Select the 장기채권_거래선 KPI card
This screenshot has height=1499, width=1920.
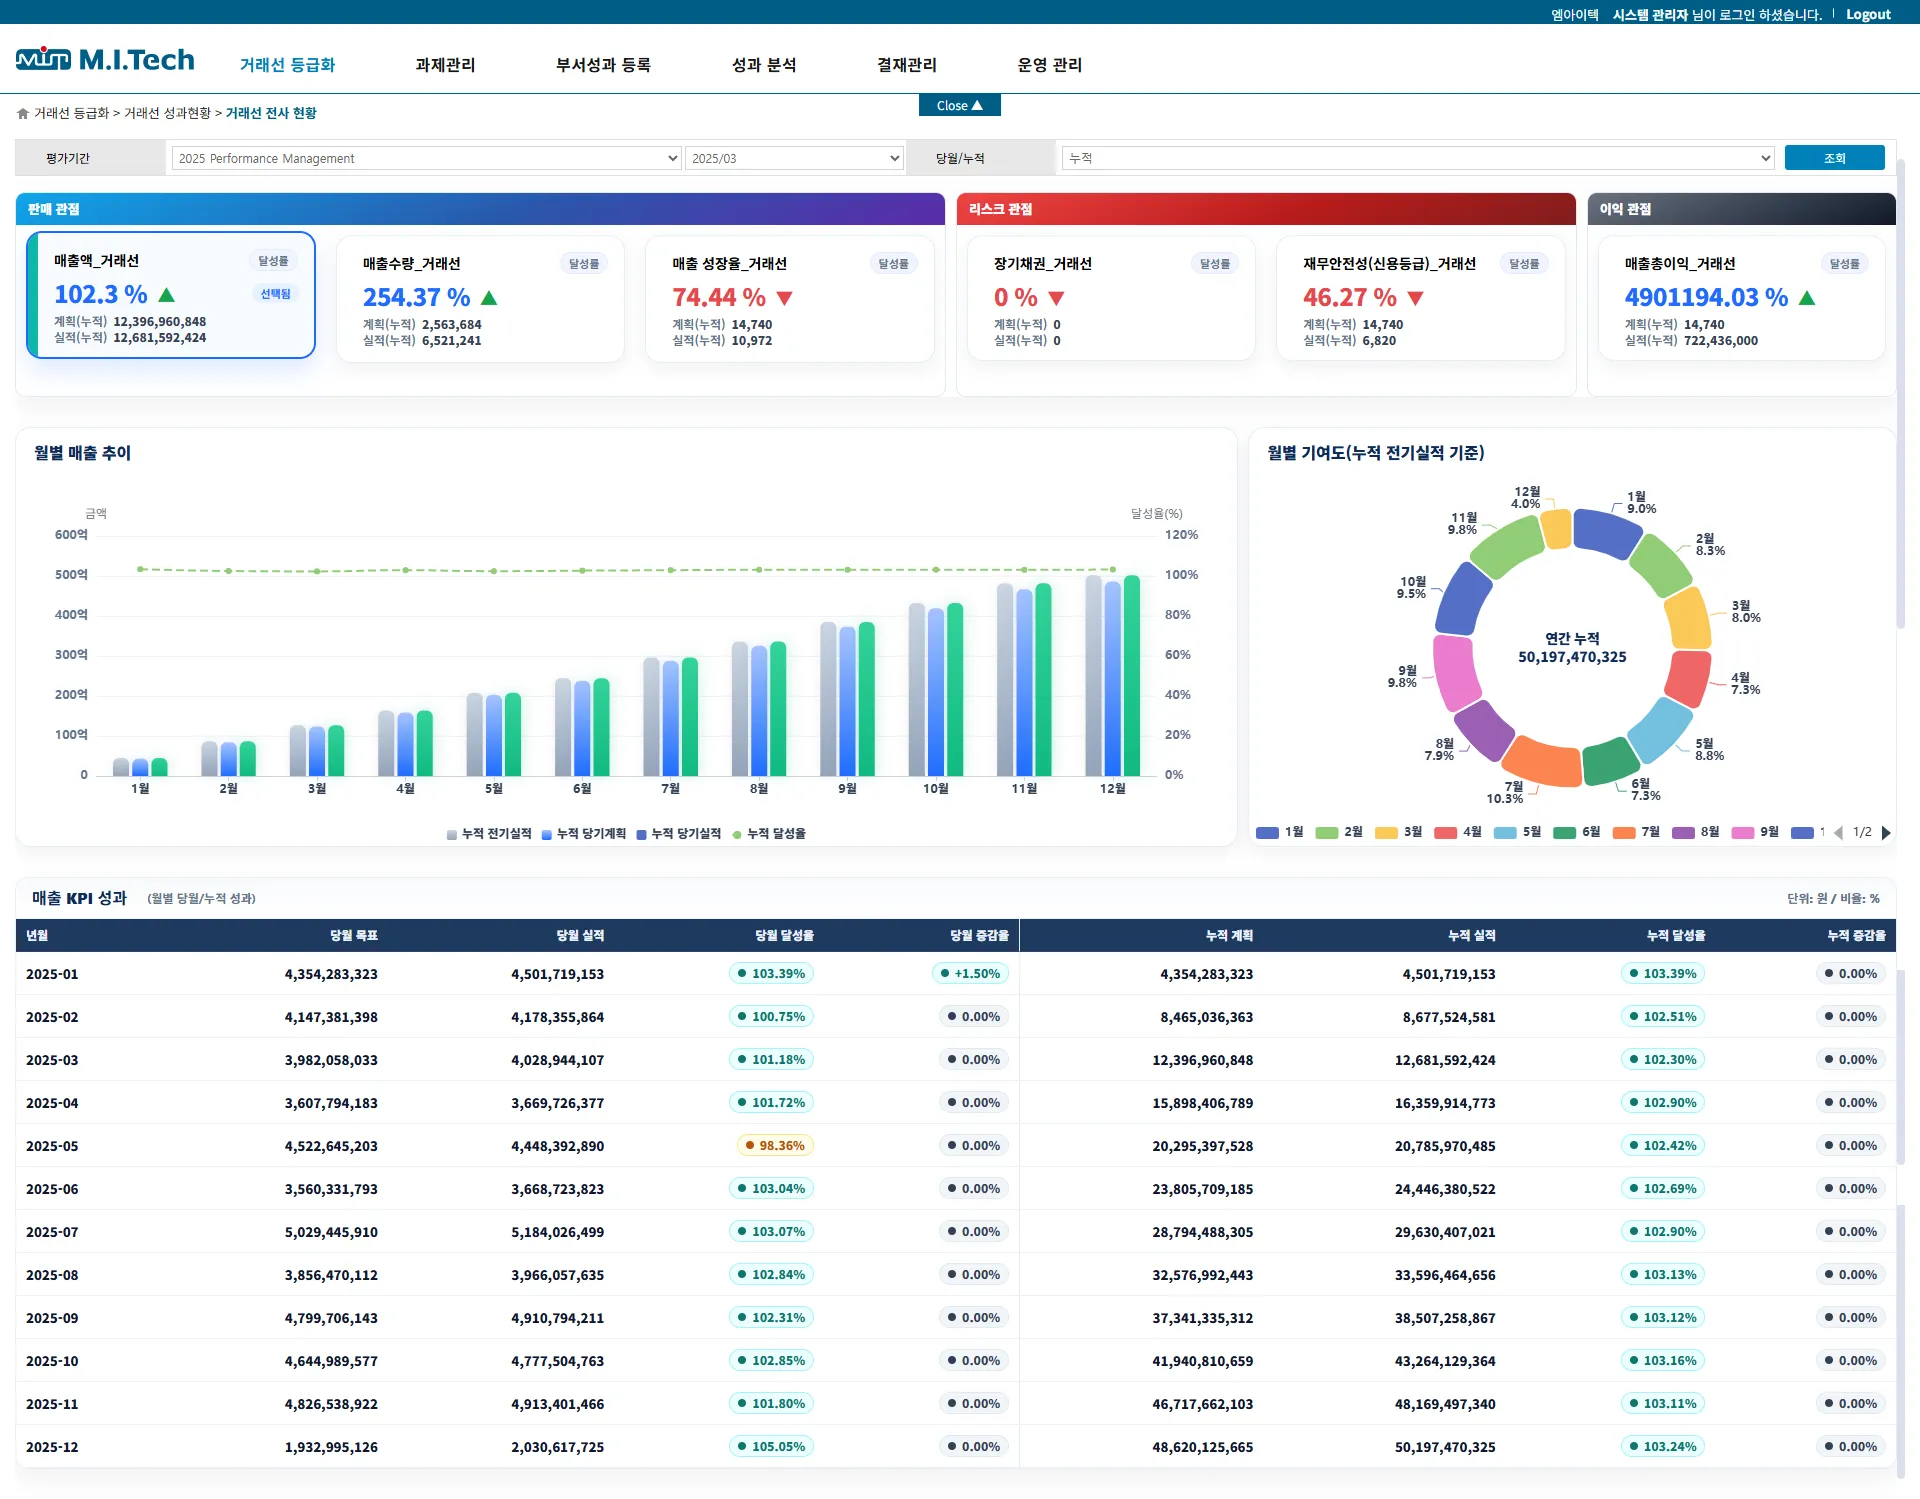tap(1111, 299)
